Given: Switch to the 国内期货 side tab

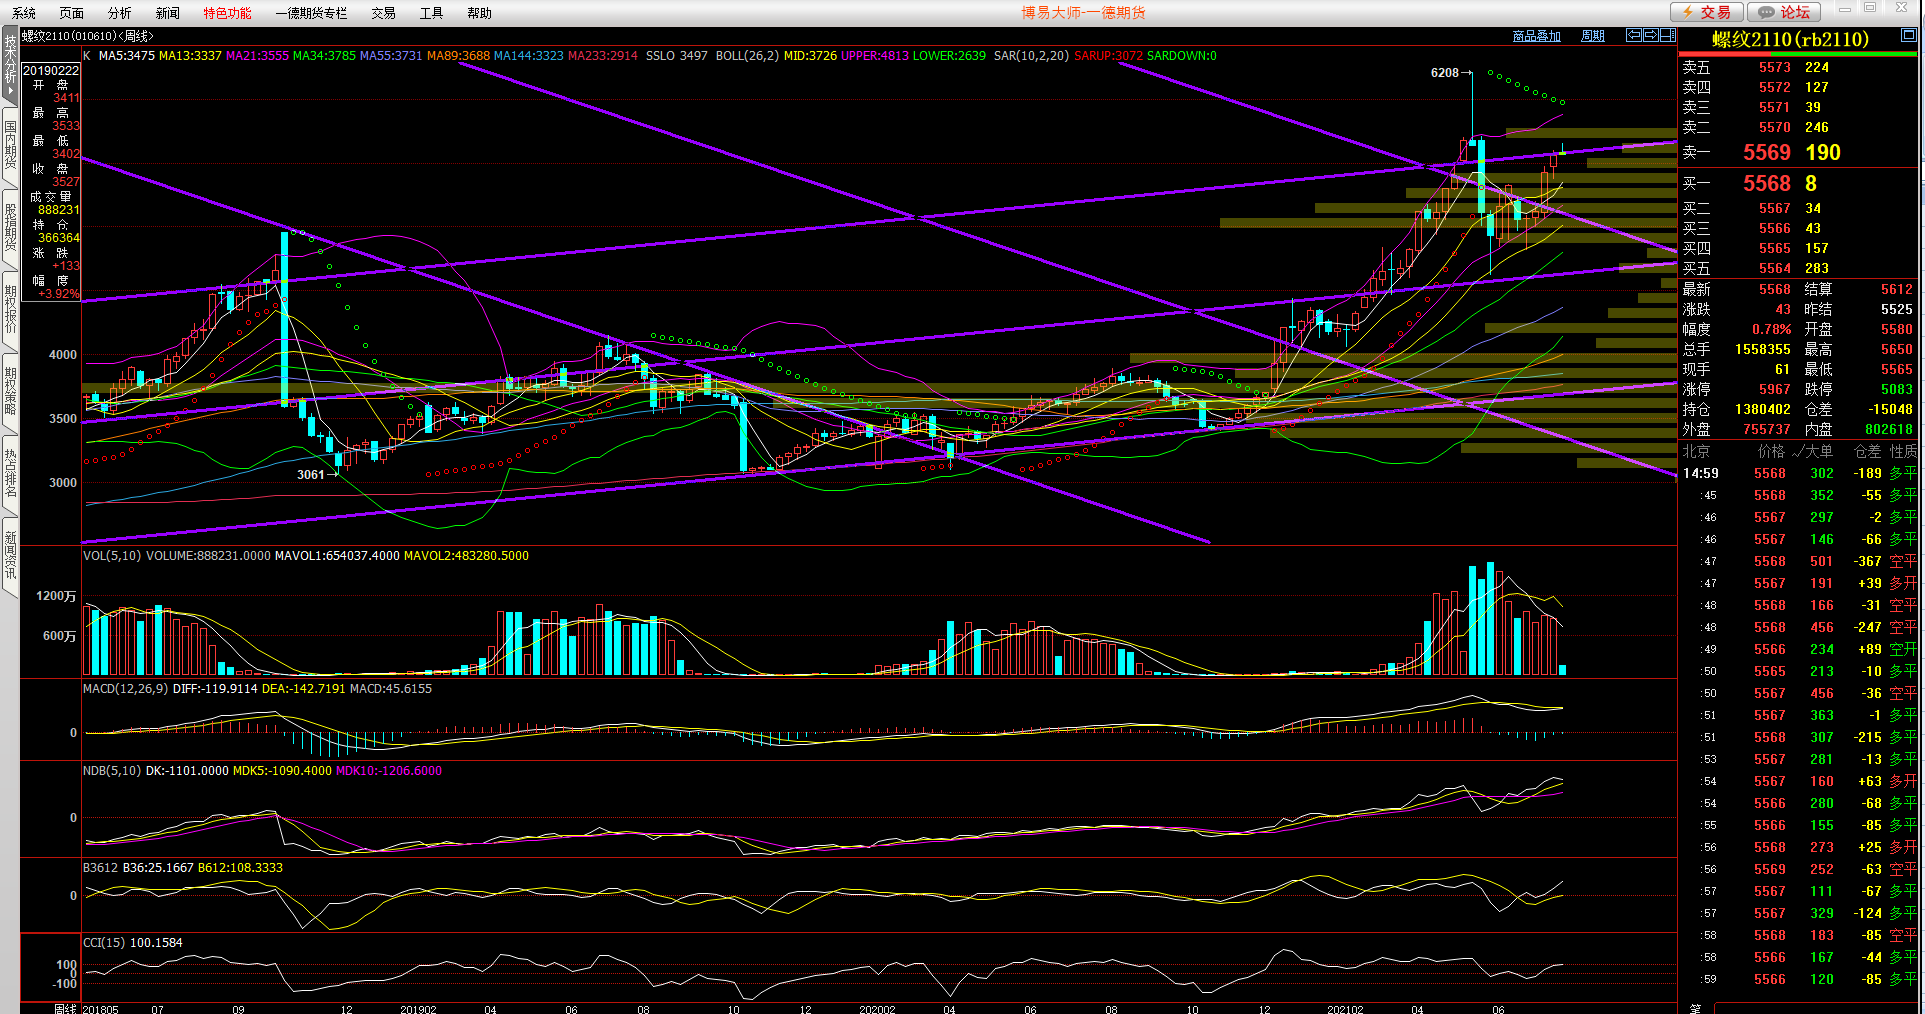Looking at the screenshot, I should (10, 145).
